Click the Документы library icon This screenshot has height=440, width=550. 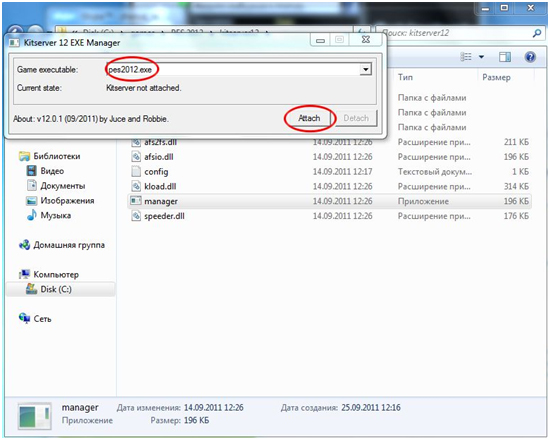(x=32, y=186)
